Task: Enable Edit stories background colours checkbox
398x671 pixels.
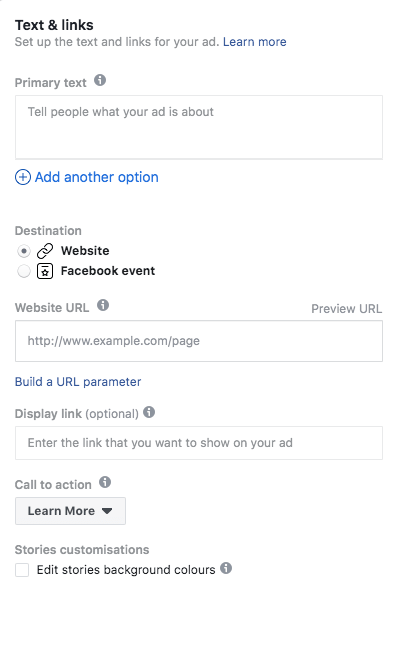Action: tap(22, 570)
